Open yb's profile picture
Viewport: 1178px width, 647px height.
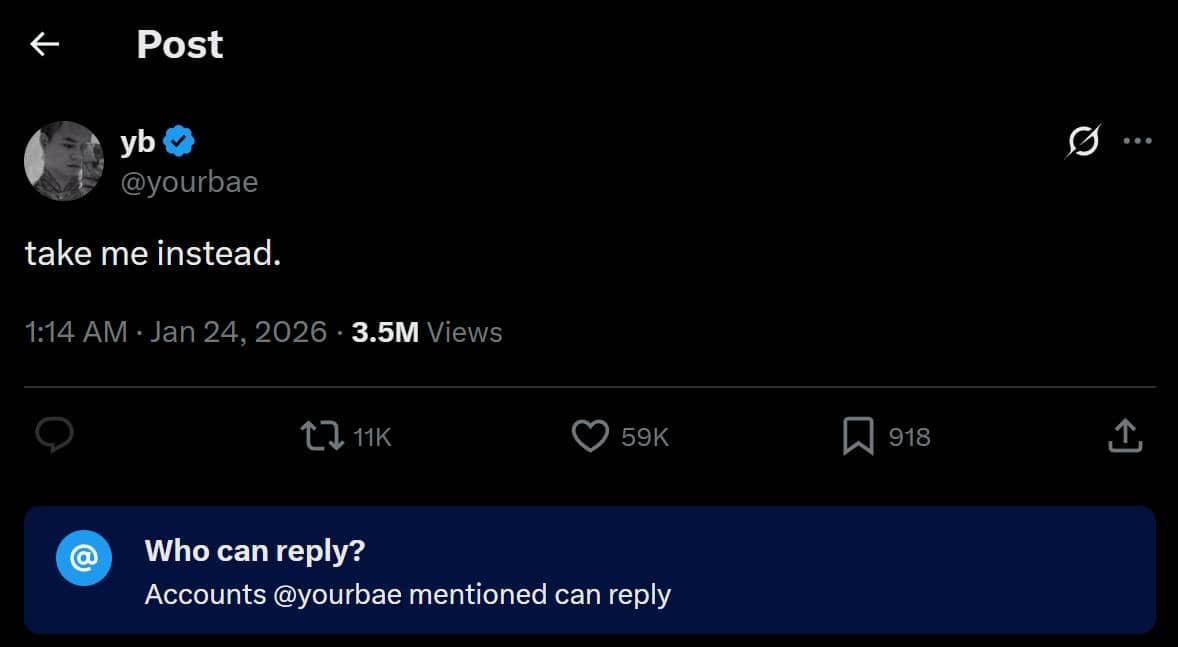click(x=64, y=161)
